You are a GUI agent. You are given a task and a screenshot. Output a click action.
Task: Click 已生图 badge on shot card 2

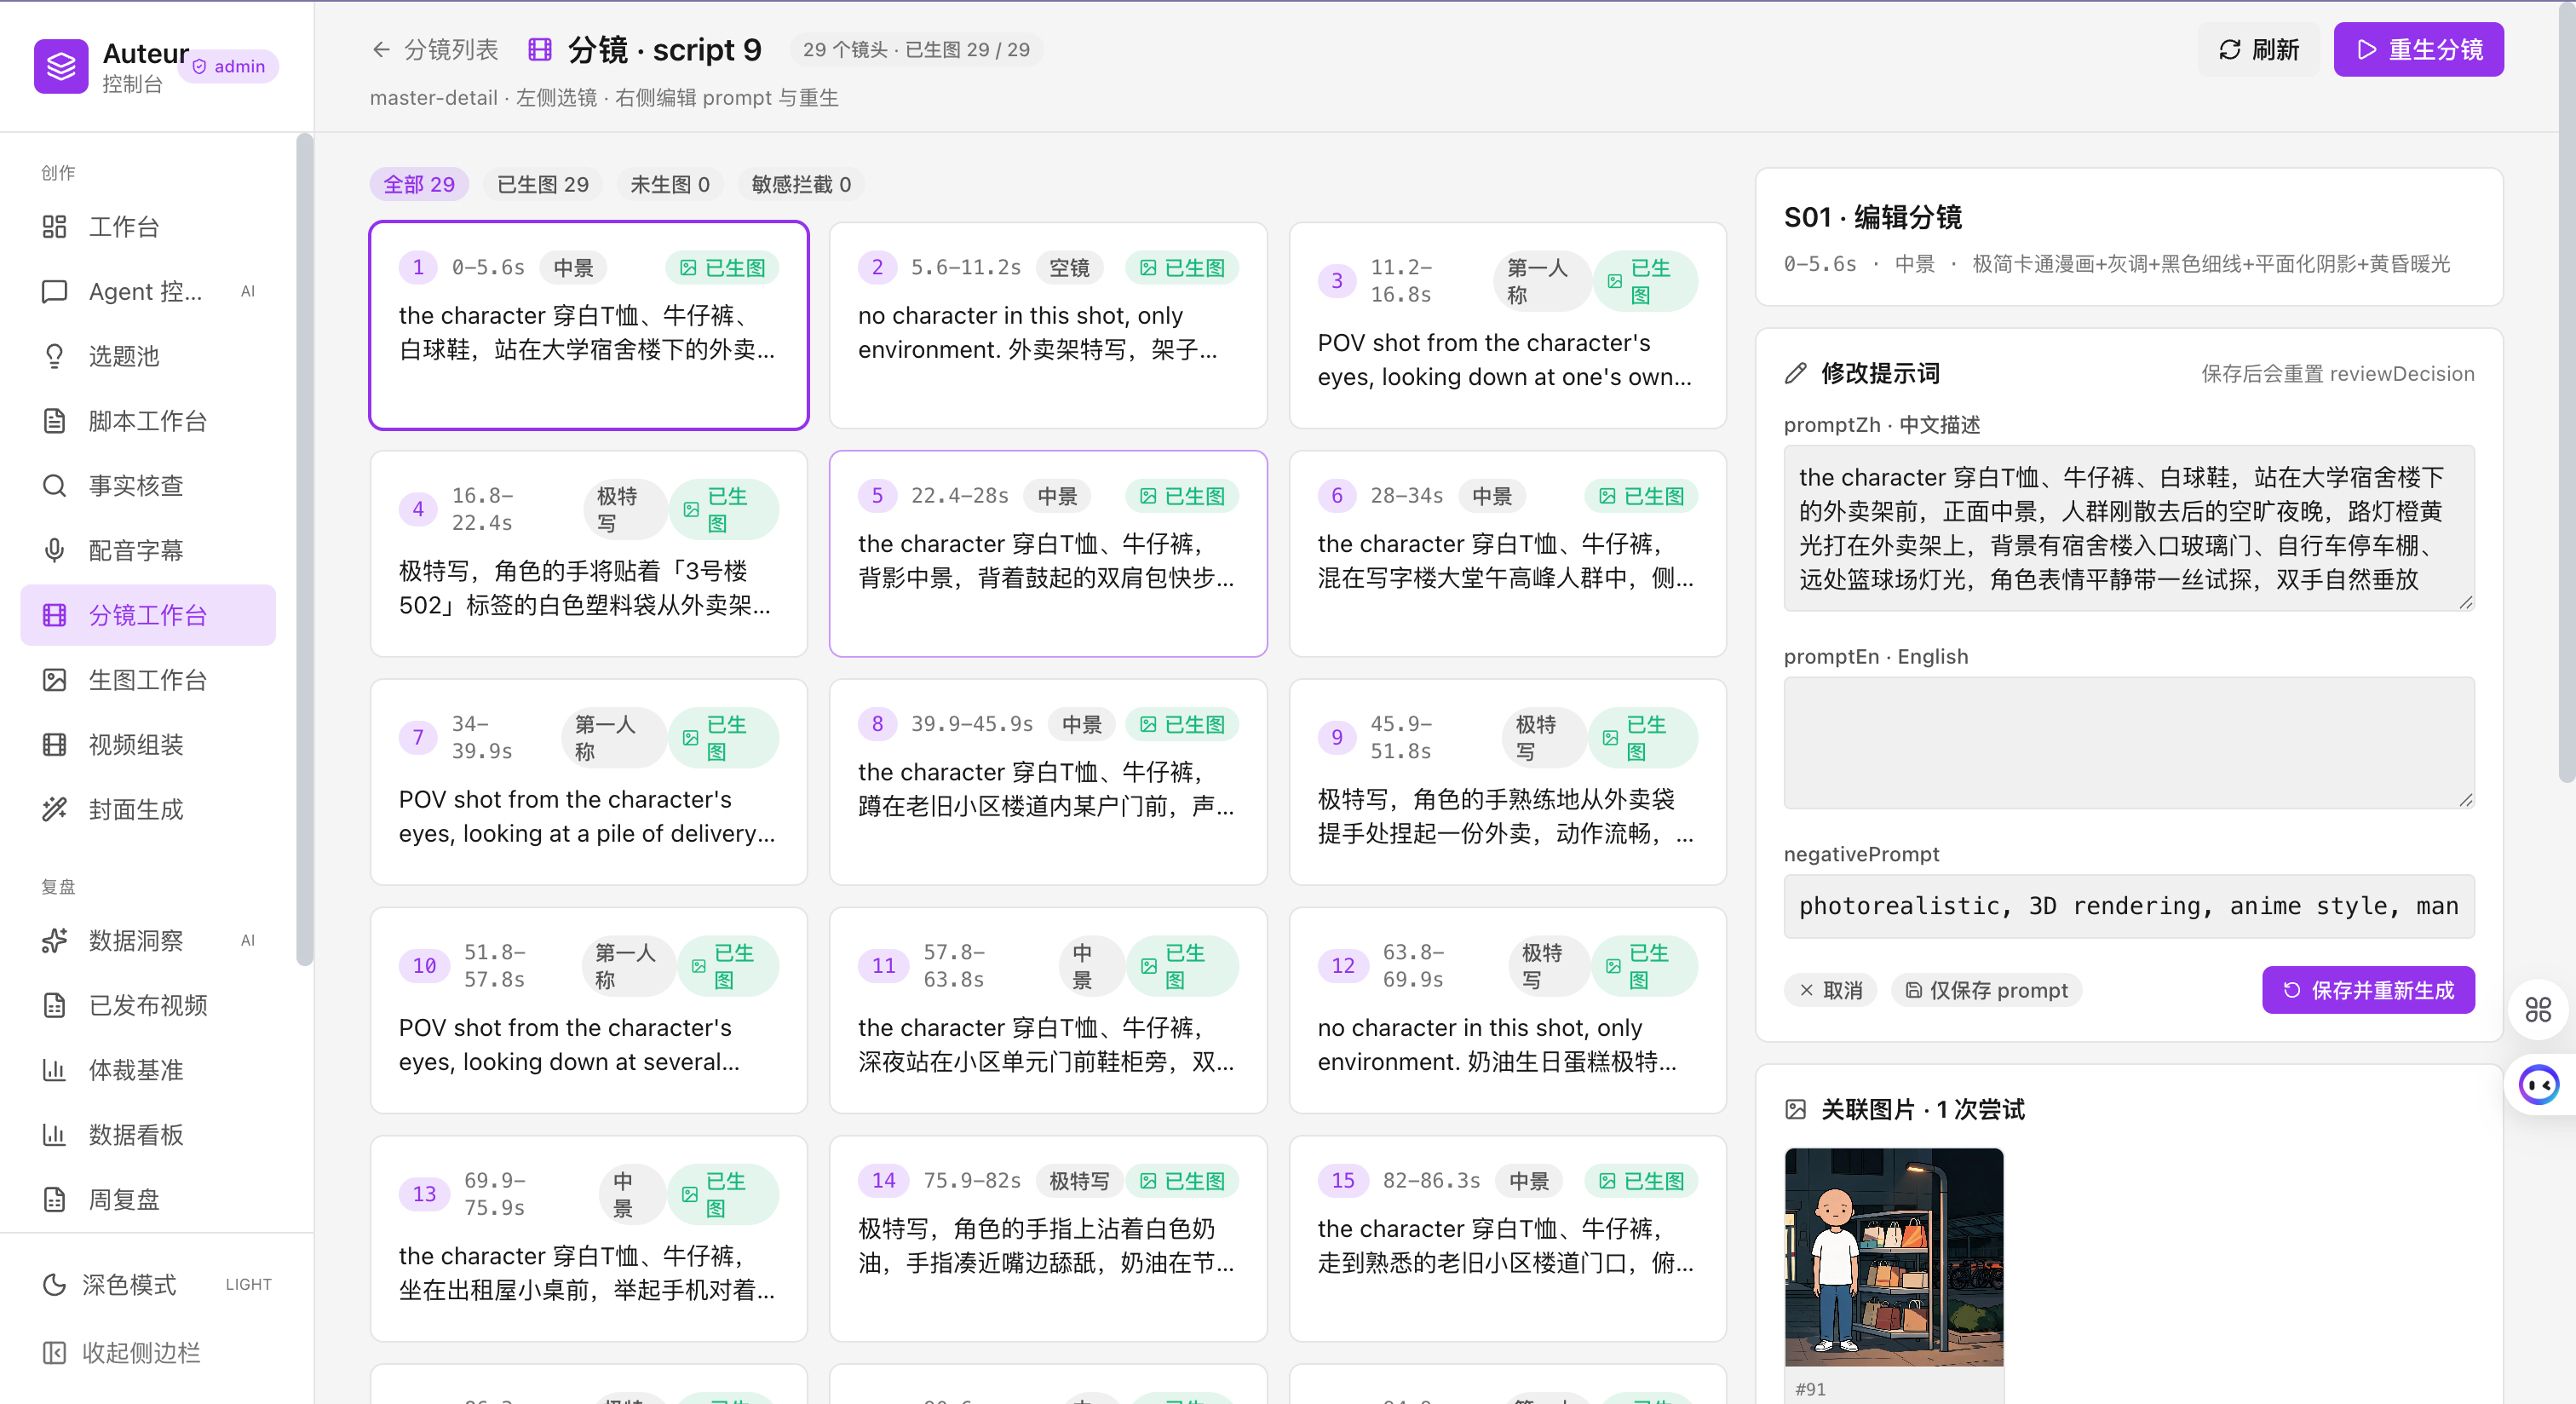click(x=1182, y=268)
